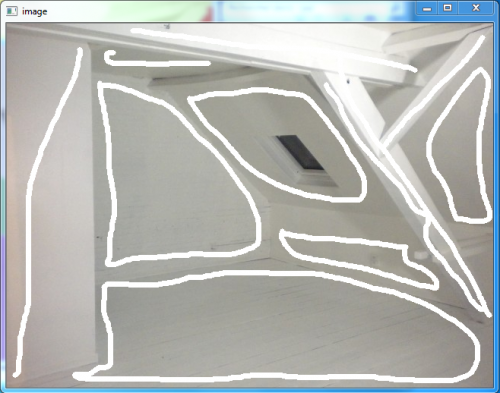Screen dimensions: 500x393
Task: Click the curled hook of the short top-left stroke
Action: [109, 56]
